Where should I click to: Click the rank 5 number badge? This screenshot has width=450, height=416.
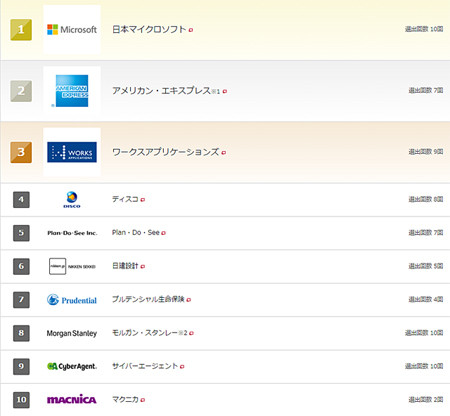[21, 233]
